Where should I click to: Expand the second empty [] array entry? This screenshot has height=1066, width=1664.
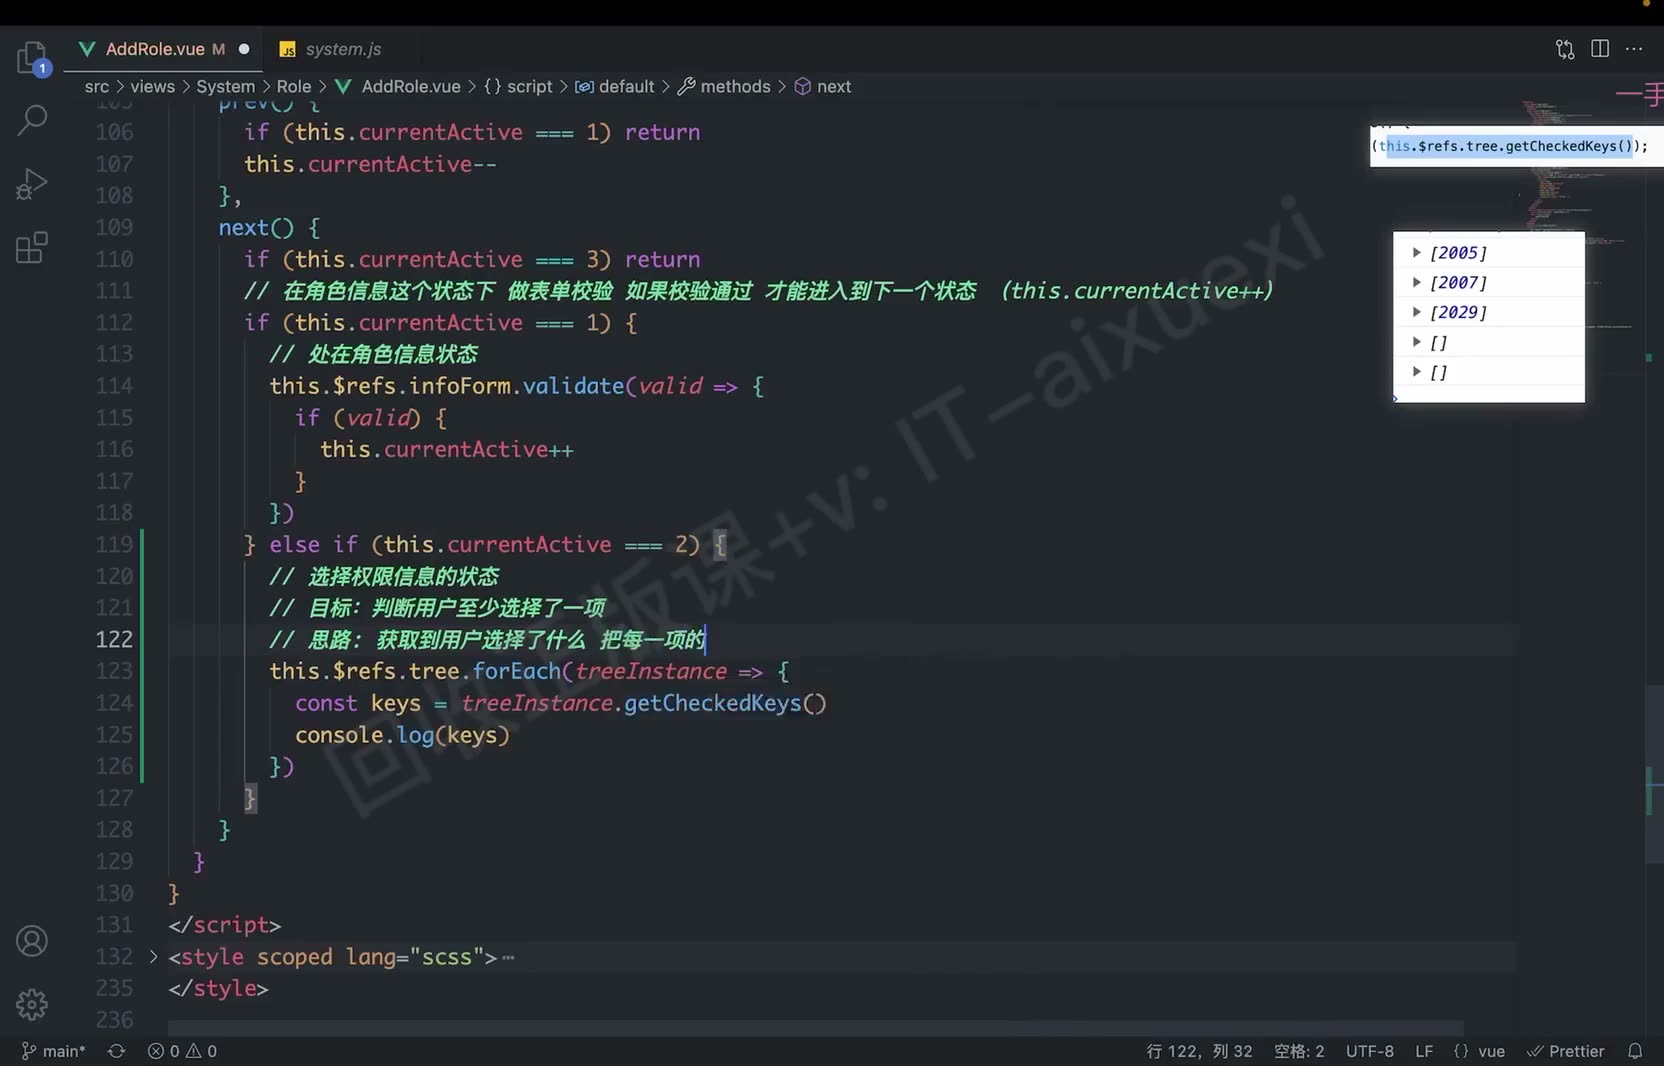tap(1416, 372)
